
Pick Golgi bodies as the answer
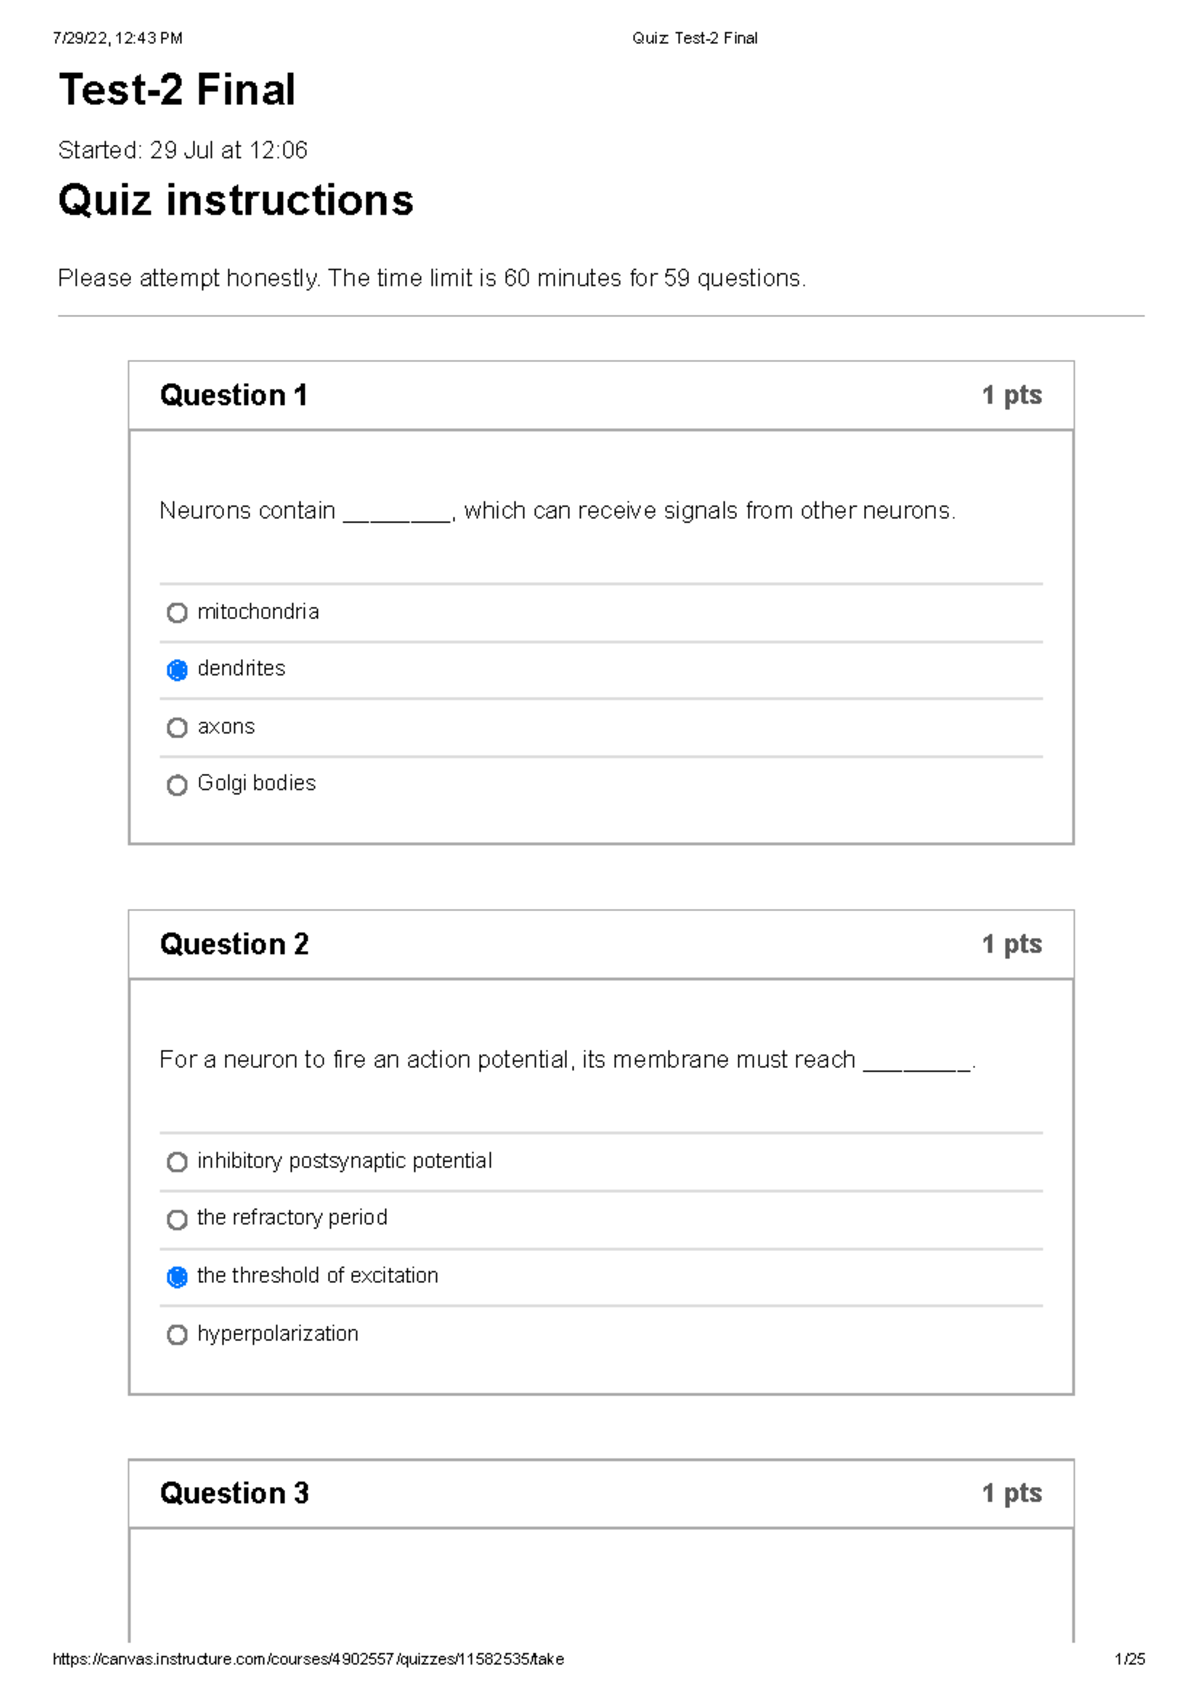[177, 784]
